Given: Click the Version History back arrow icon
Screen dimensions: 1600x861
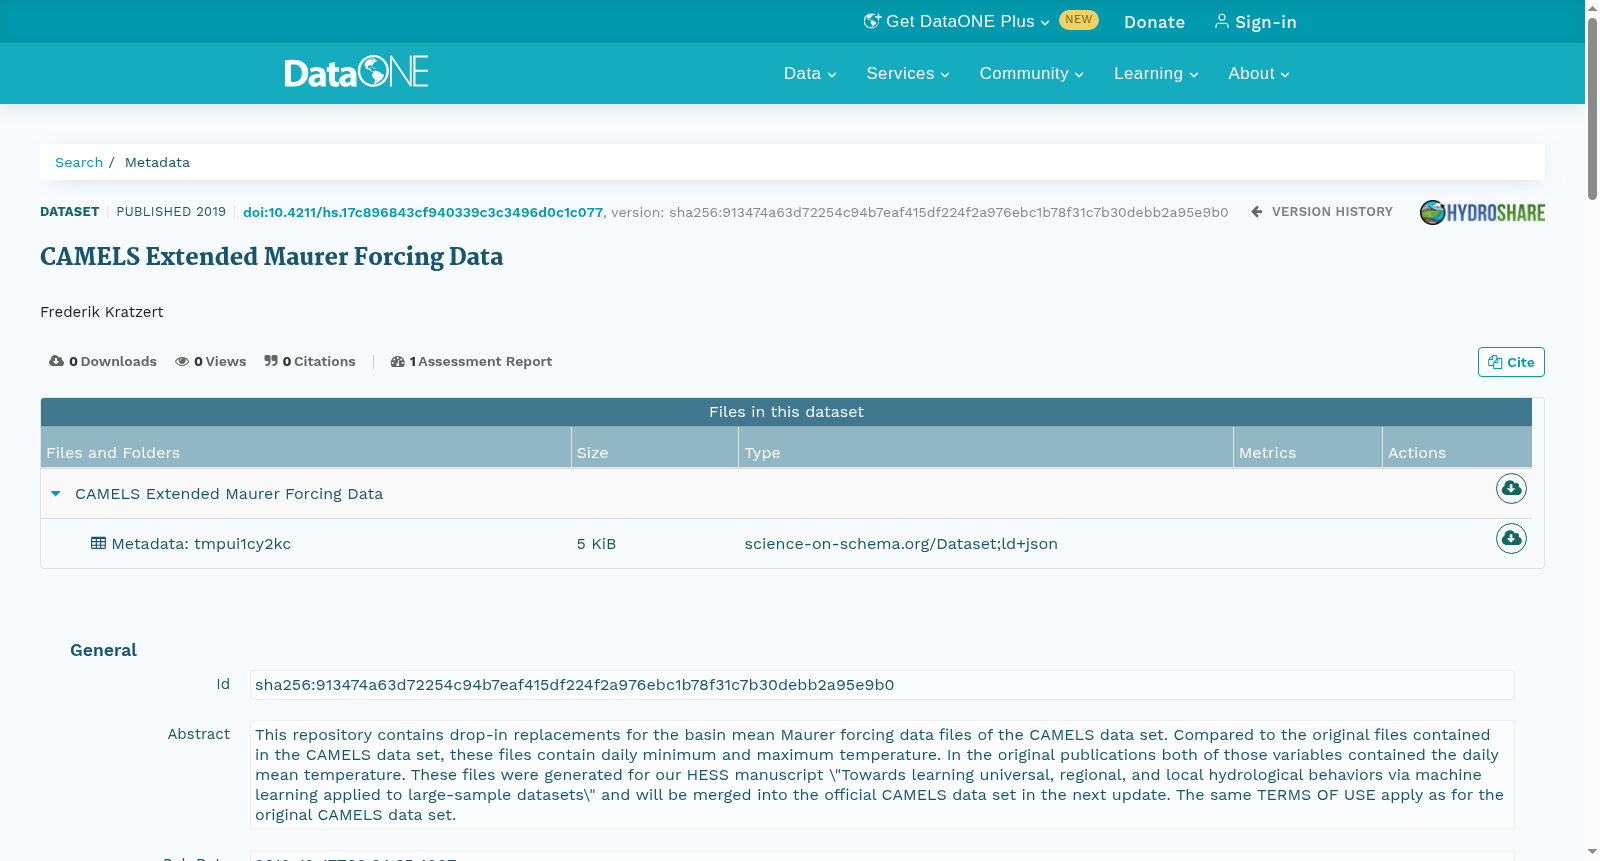Looking at the screenshot, I should click(1257, 212).
